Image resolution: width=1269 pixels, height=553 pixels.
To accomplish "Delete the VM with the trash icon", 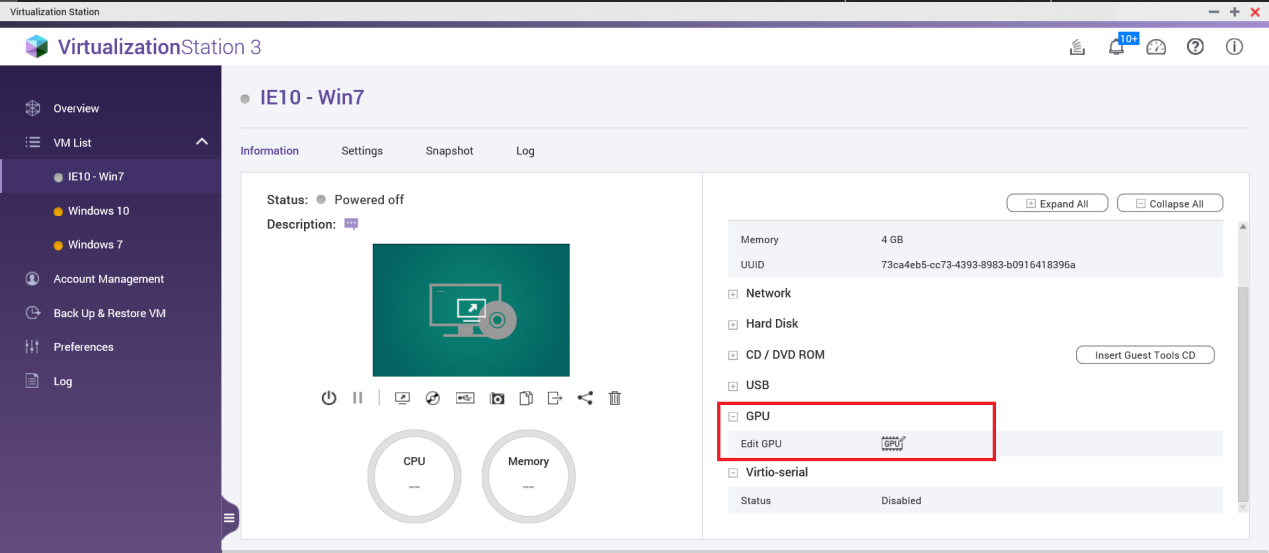I will pos(615,398).
